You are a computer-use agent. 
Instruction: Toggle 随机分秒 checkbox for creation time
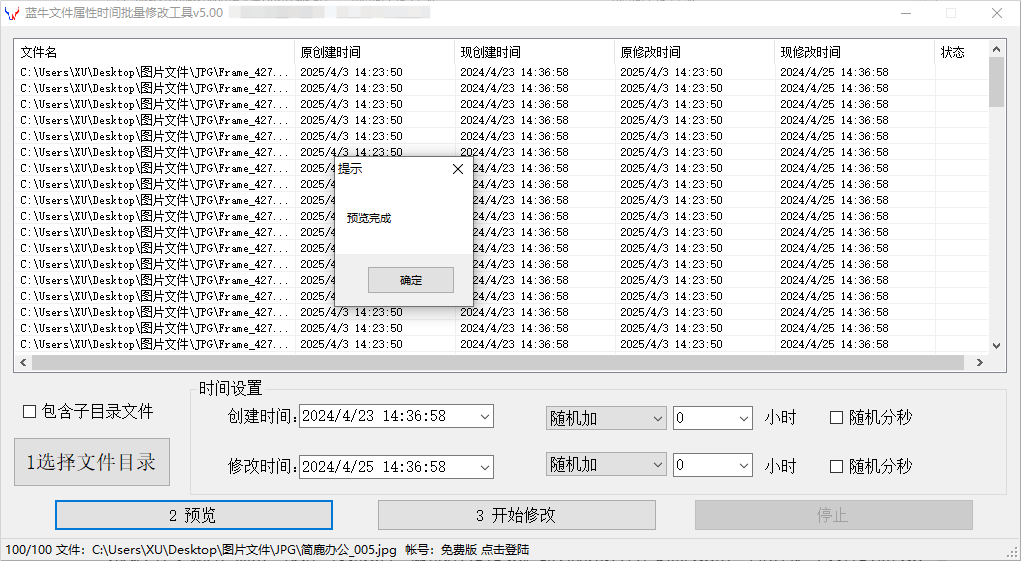point(837,417)
